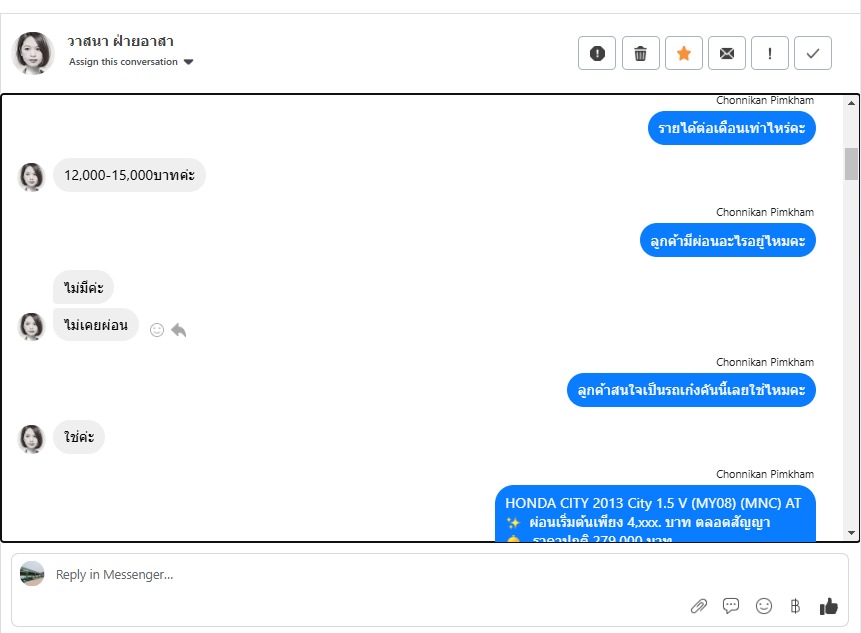Click the chat scrollbar up arrow
Image resolution: width=861 pixels, height=633 pixels.
coord(851,103)
